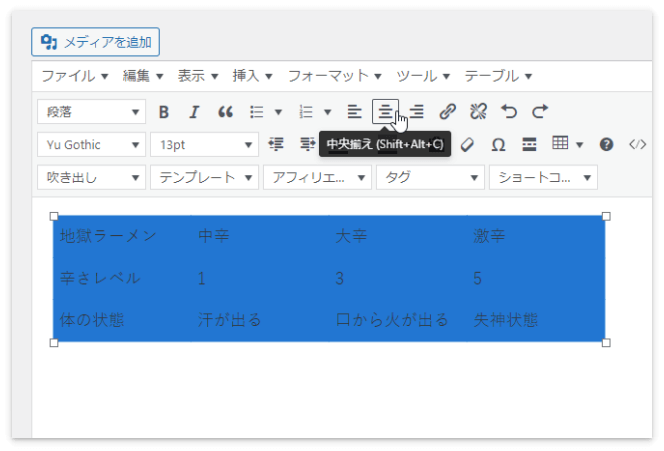Remove link with the broken chain icon
Screen dimensions: 664x451
click(478, 112)
